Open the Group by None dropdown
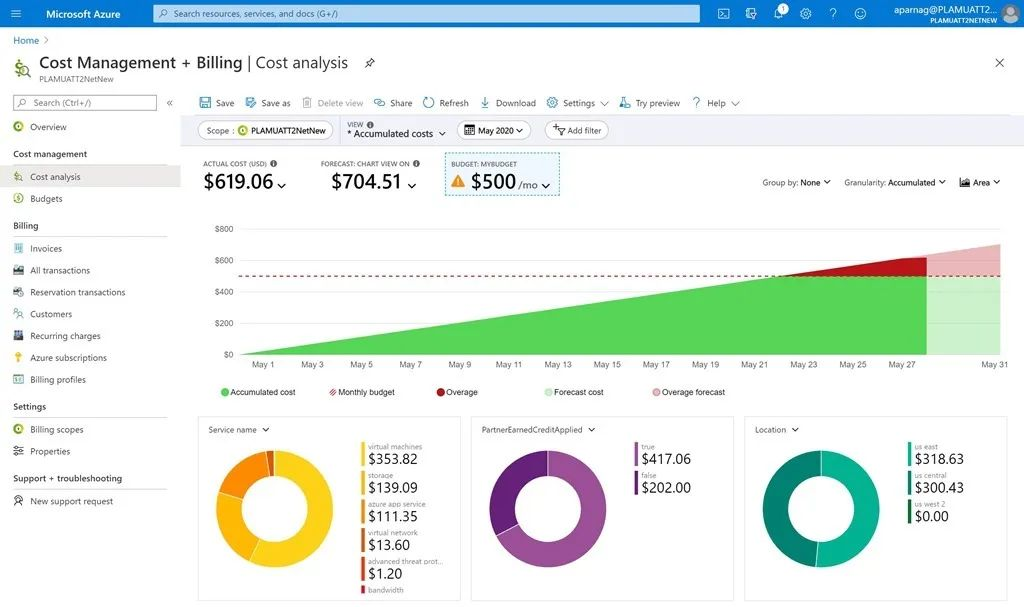The width and height of the screenshot is (1024, 607). (x=796, y=182)
